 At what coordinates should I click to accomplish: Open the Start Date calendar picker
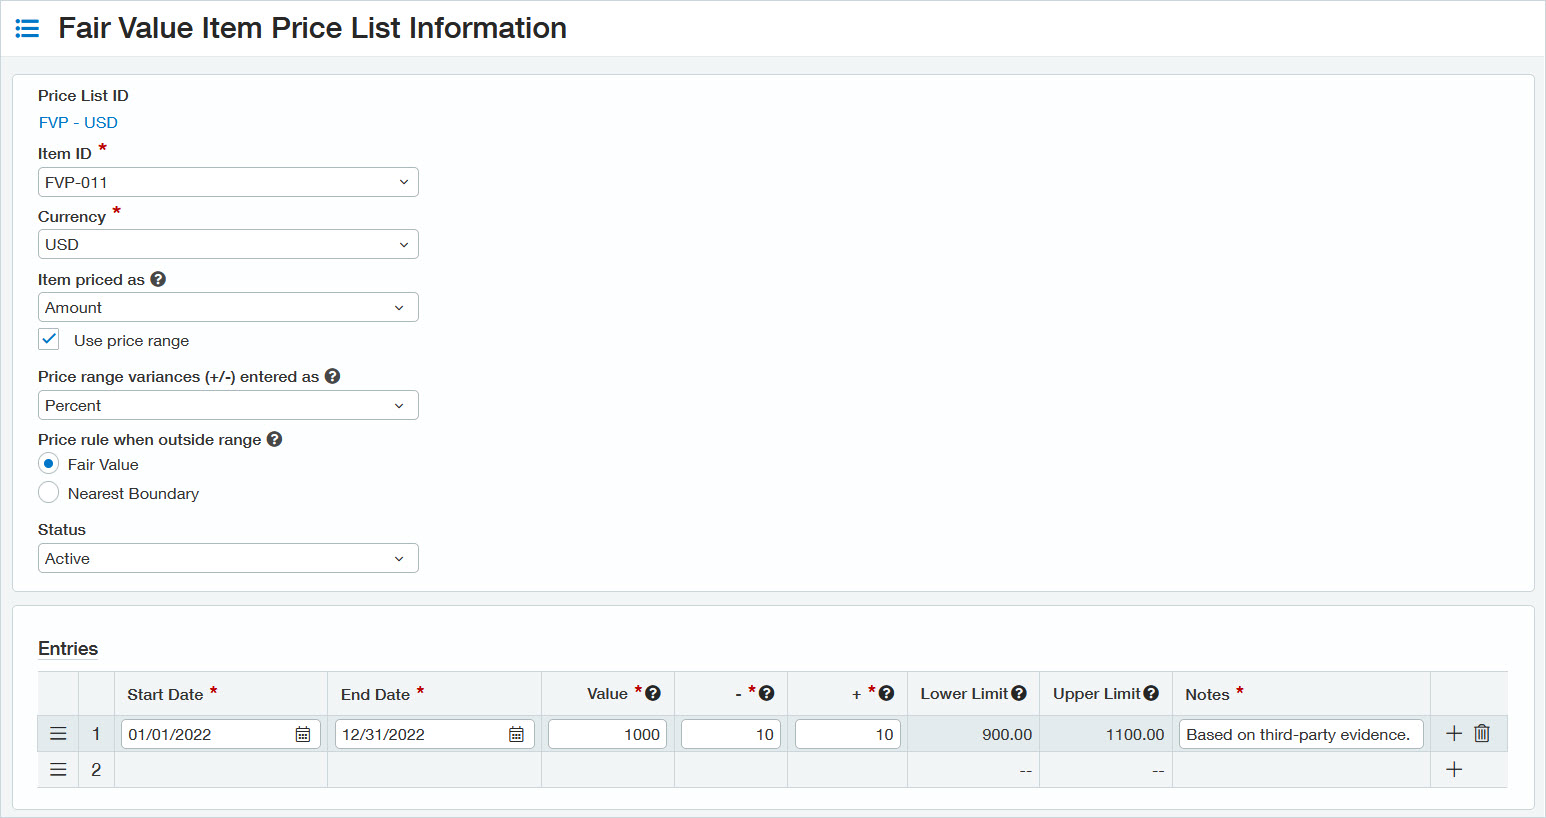point(305,733)
